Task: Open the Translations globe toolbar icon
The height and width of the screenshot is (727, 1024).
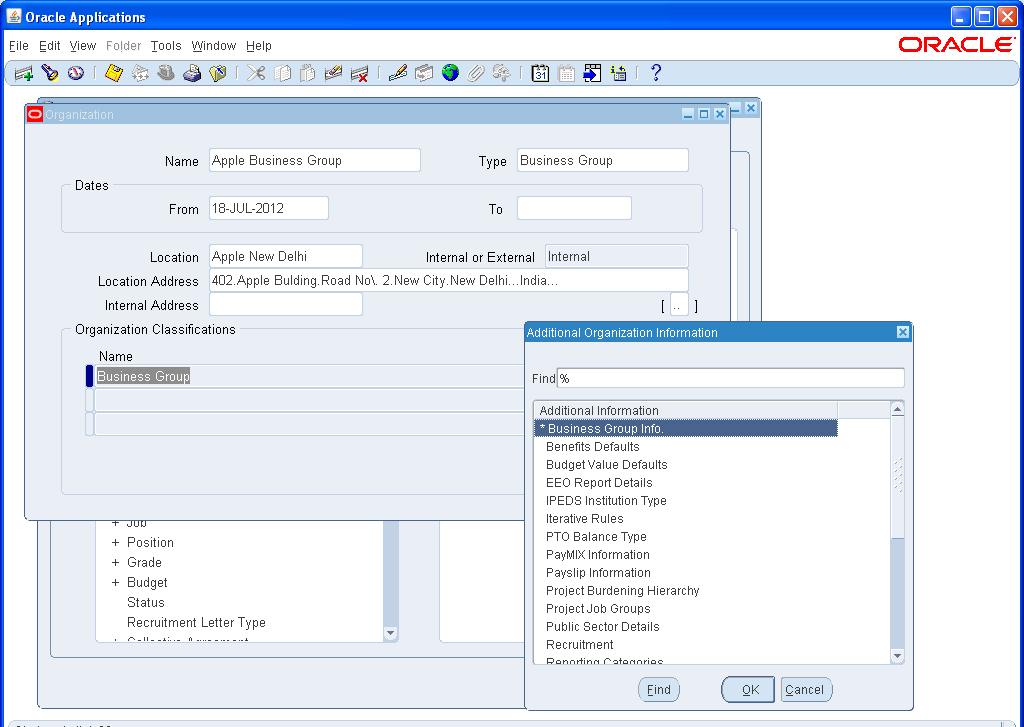Action: pyautogui.click(x=449, y=72)
